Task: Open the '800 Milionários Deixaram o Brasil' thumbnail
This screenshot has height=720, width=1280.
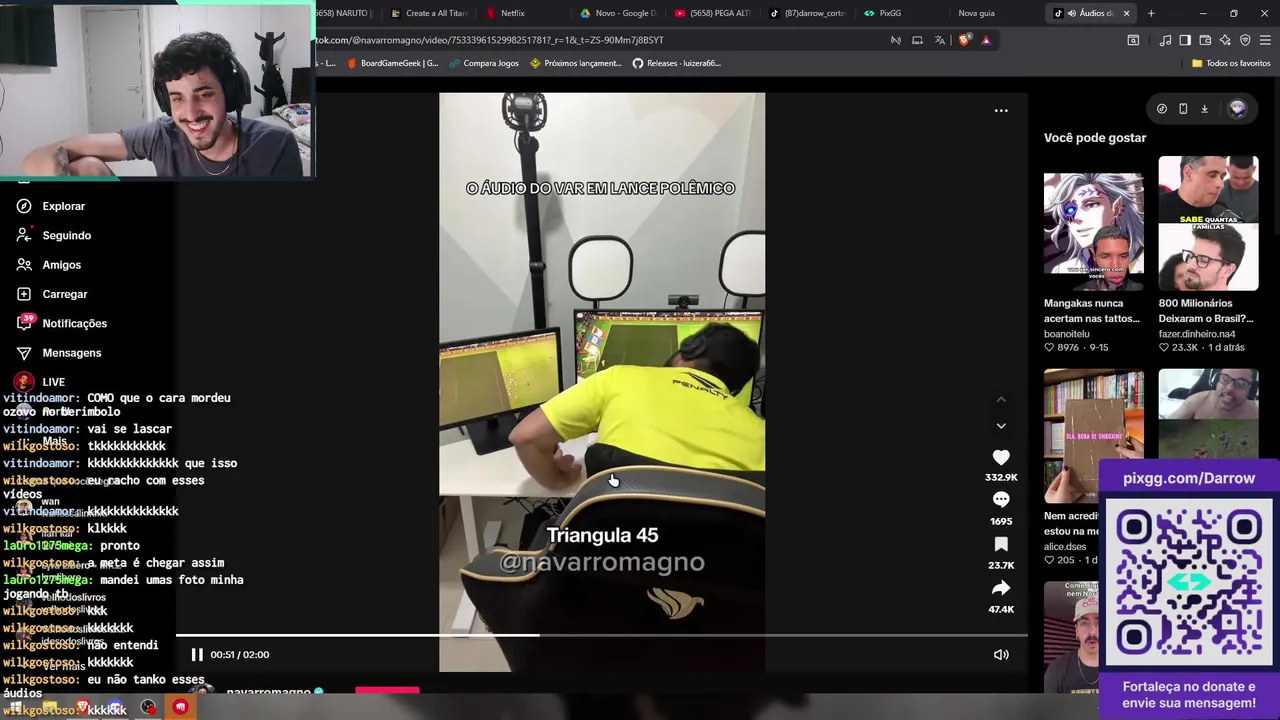Action: (x=1208, y=224)
